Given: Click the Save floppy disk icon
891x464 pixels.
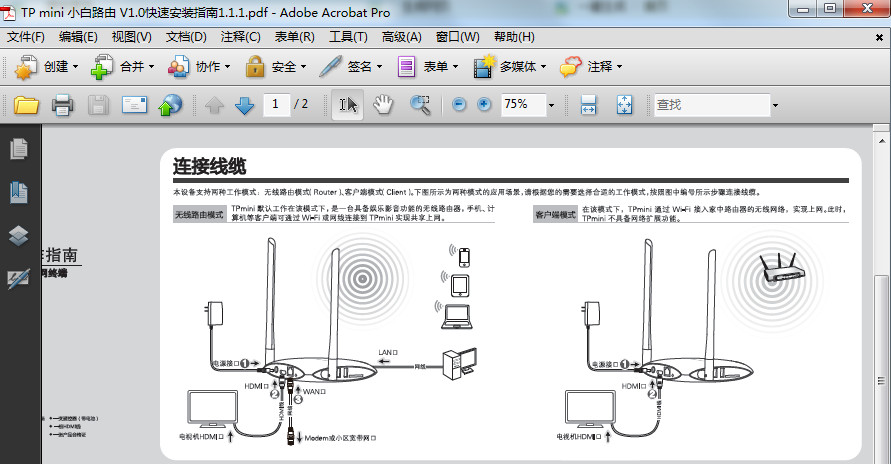Looking at the screenshot, I should pyautogui.click(x=98, y=105).
